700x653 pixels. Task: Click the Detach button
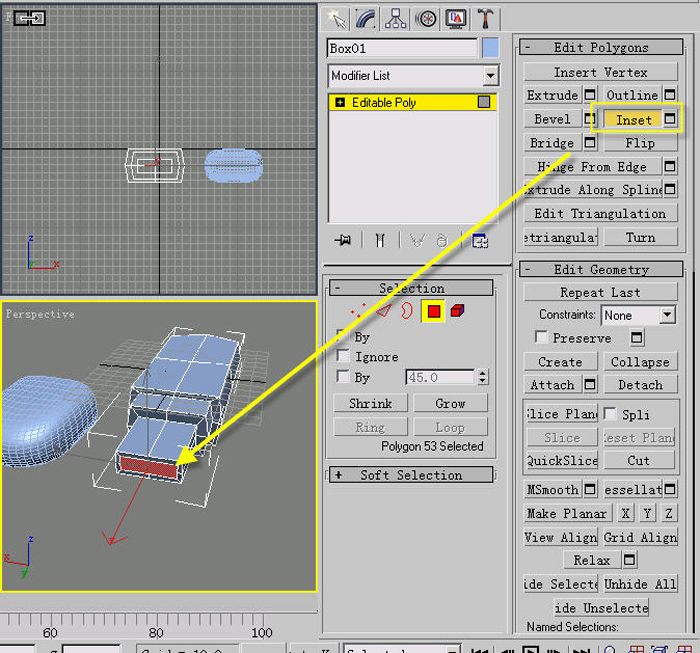click(640, 384)
